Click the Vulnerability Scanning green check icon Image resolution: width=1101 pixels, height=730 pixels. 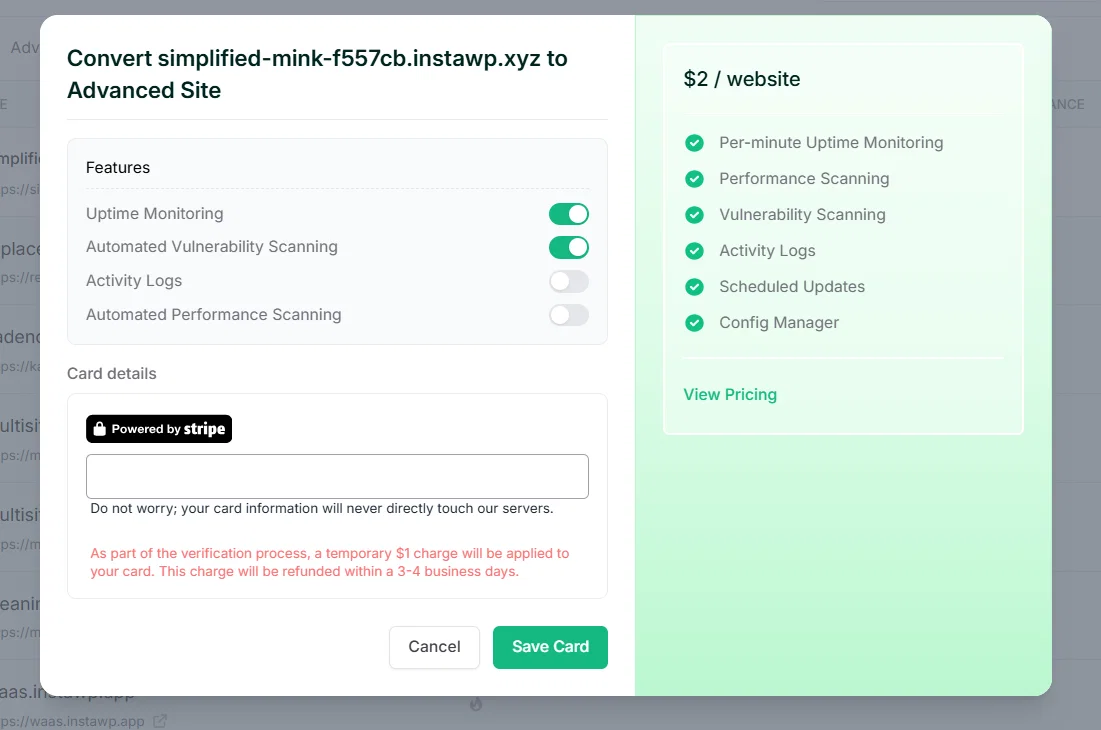click(x=694, y=215)
